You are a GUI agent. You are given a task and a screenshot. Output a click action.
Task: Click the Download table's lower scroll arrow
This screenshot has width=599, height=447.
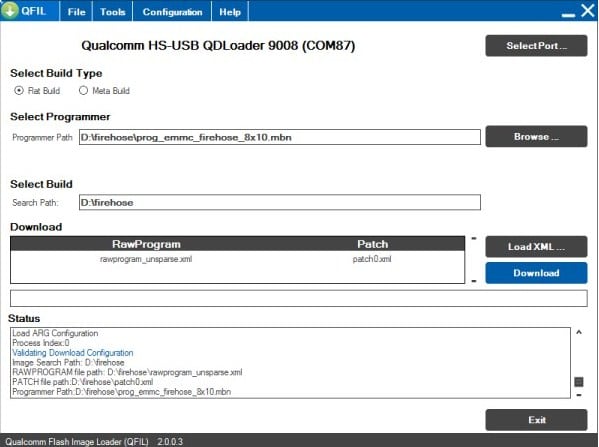474,281
